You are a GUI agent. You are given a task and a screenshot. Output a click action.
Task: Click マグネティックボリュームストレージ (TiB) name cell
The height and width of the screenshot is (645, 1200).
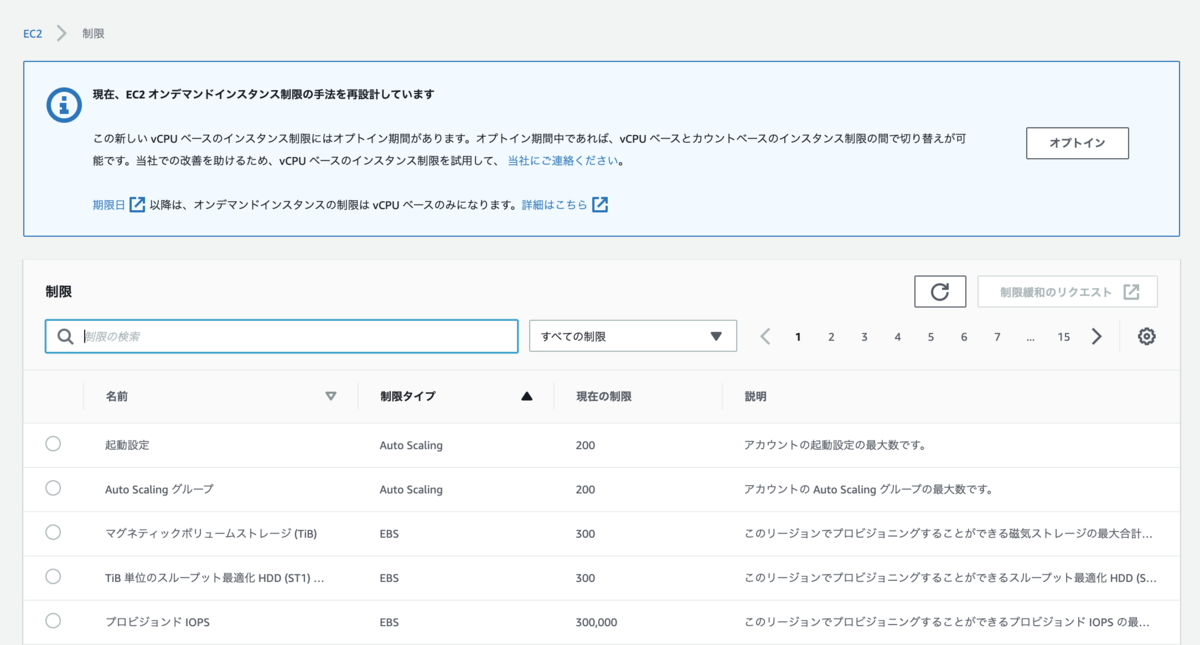(211, 533)
